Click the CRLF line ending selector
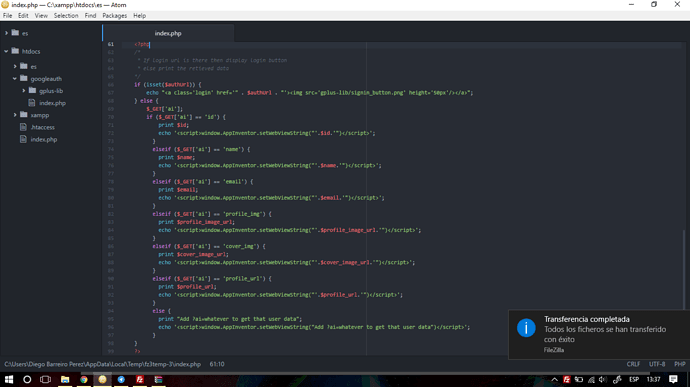The image size is (690, 387). 633,364
